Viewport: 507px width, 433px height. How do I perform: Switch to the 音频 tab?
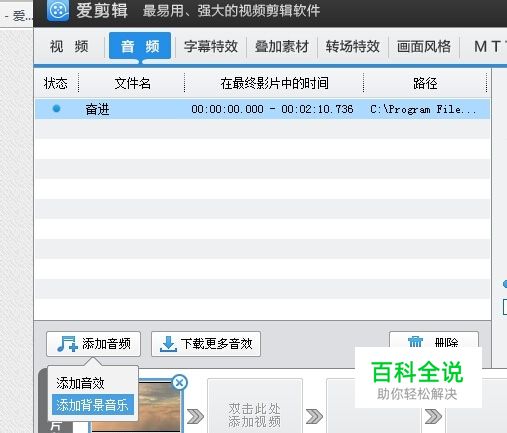coord(140,46)
